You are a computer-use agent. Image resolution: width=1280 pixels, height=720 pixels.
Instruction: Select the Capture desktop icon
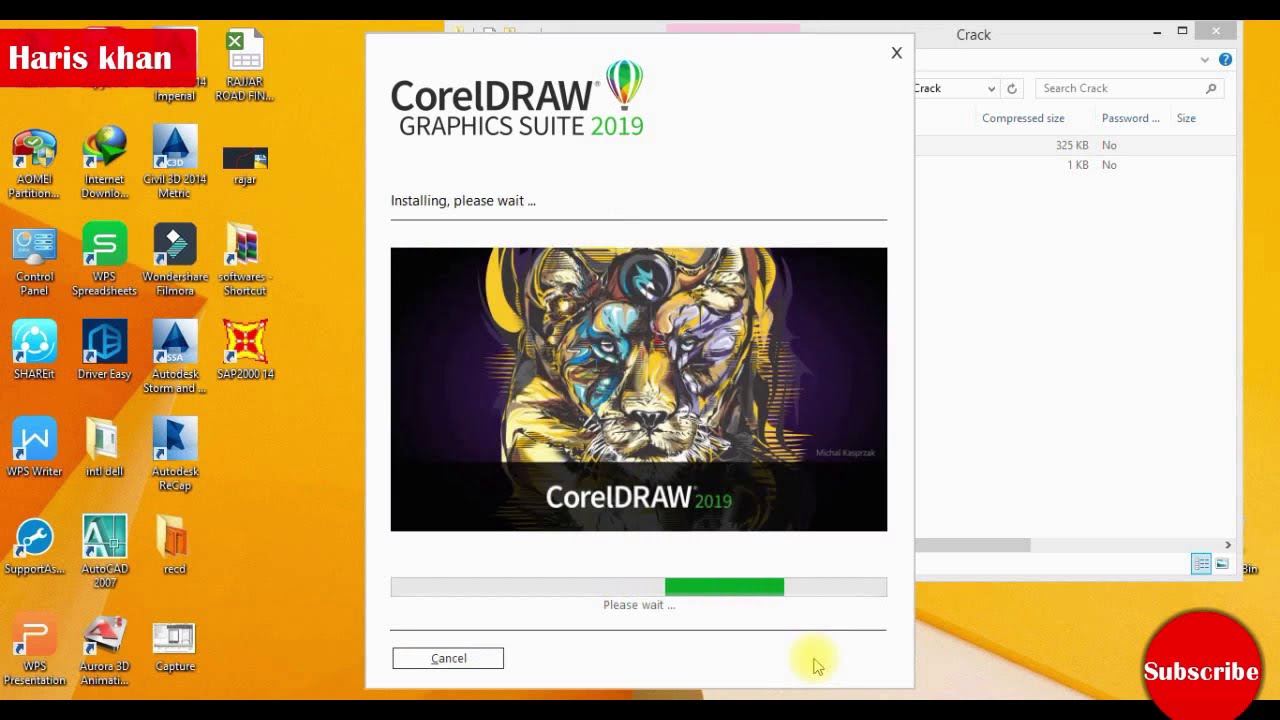tap(175, 648)
